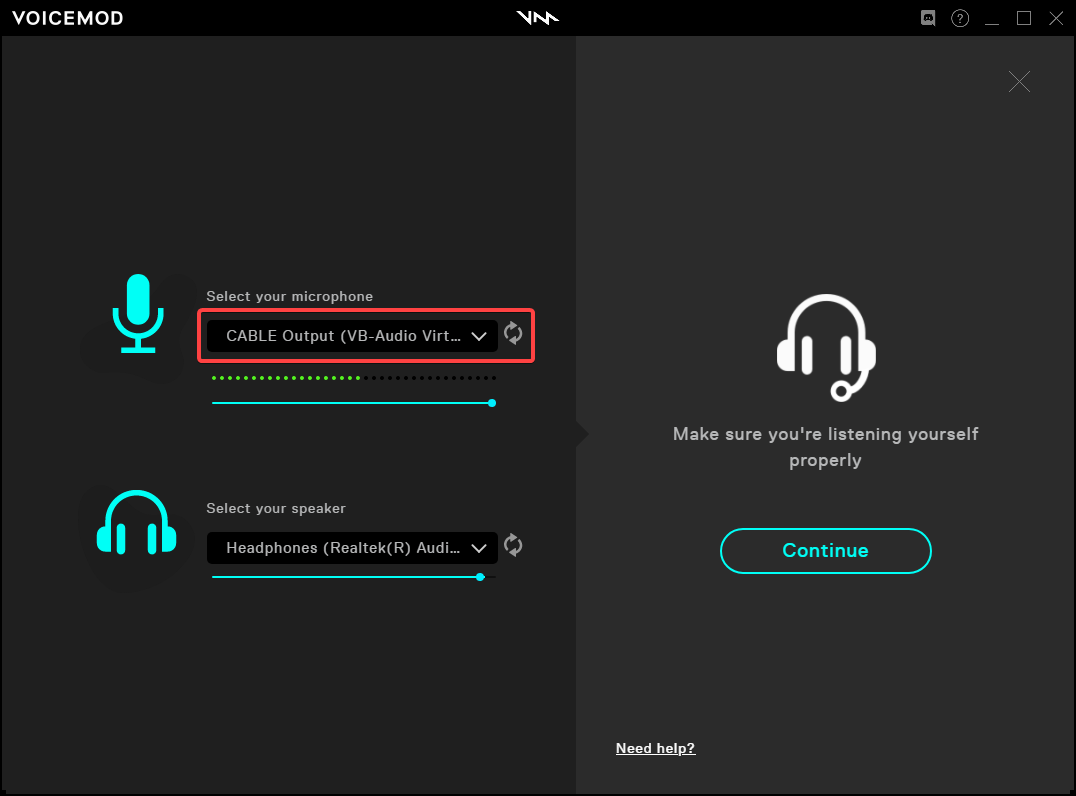Click the Voicemod VM logo in title bar
The image size is (1076, 796).
pyautogui.click(x=537, y=18)
